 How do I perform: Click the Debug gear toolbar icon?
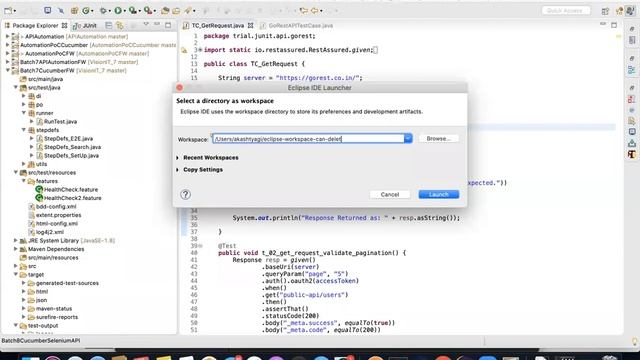click(x=103, y=11)
